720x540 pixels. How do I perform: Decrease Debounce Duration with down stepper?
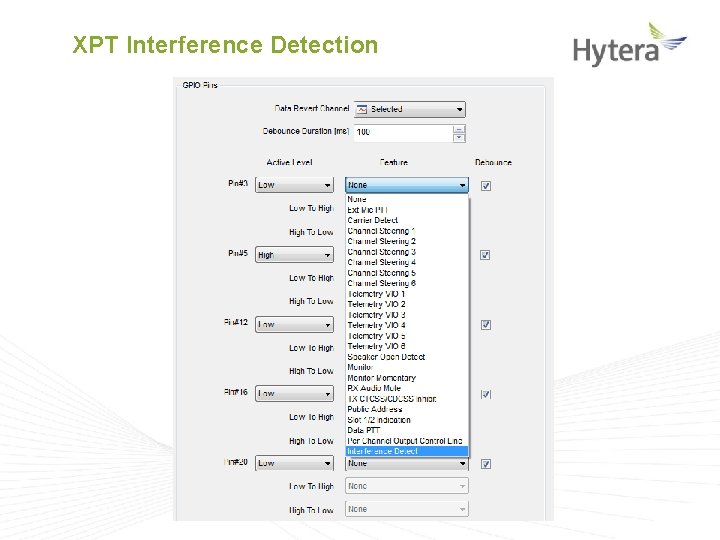(459, 137)
